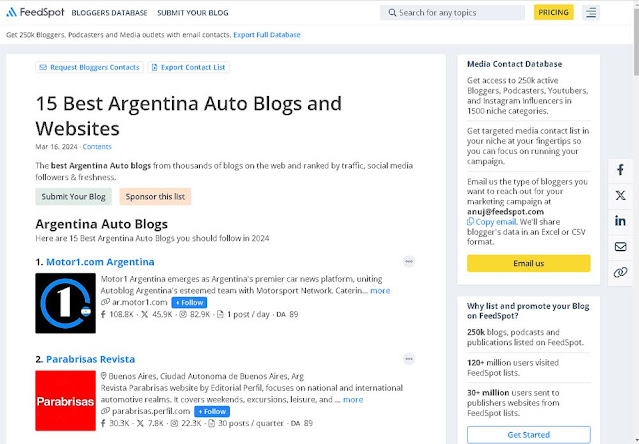Click Sponsor this list button
This screenshot has width=639, height=444.
(x=155, y=197)
